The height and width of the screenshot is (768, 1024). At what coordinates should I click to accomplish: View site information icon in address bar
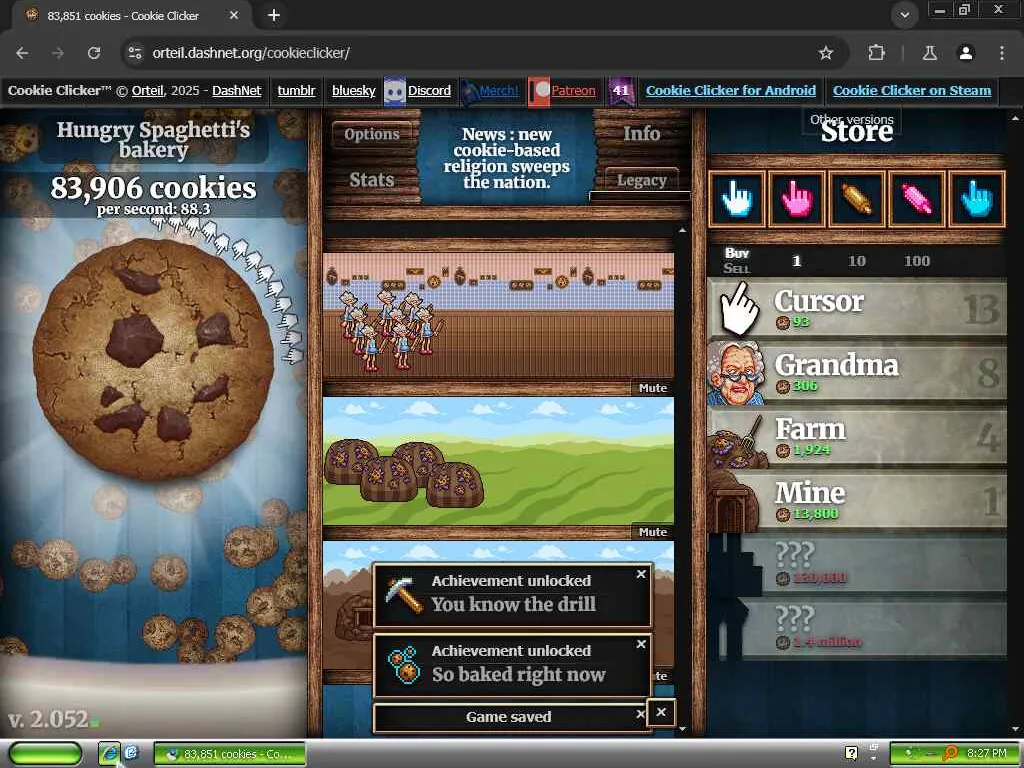click(x=135, y=53)
